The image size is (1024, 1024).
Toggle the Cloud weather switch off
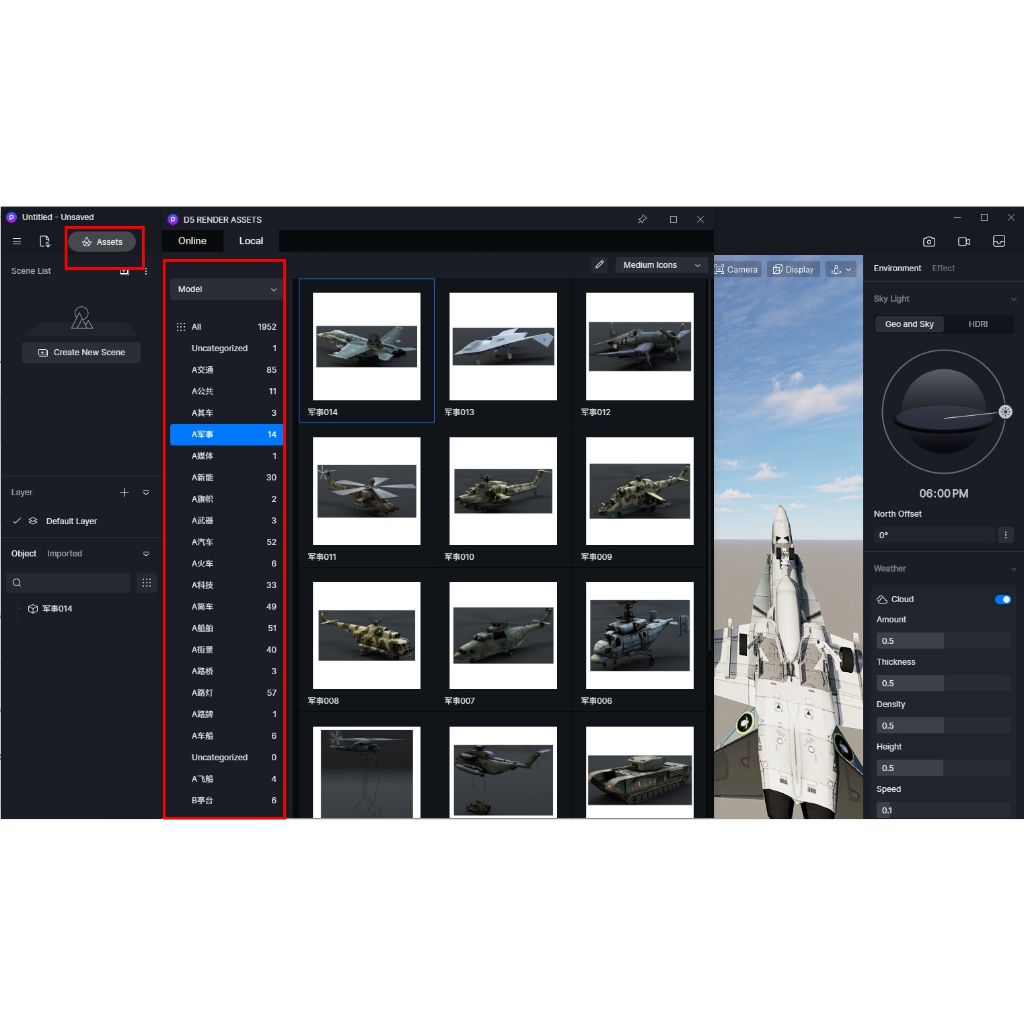point(1002,600)
